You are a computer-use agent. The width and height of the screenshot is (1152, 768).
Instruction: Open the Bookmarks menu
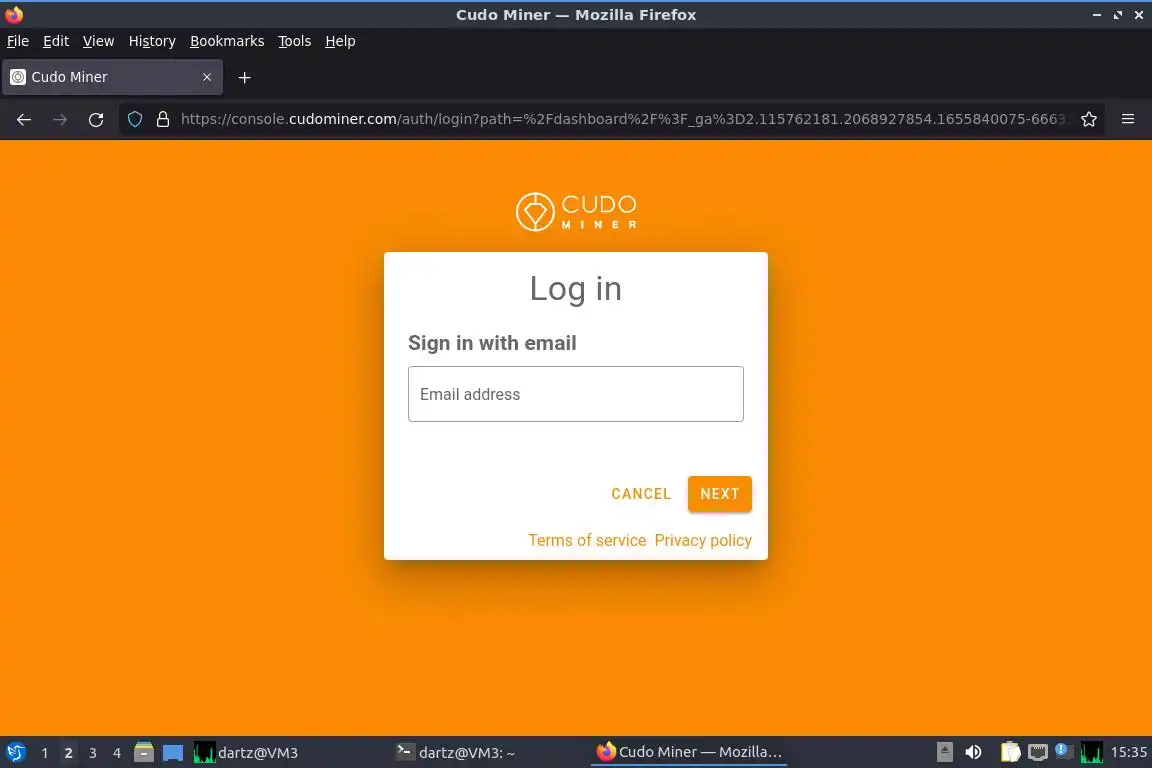pos(227,41)
